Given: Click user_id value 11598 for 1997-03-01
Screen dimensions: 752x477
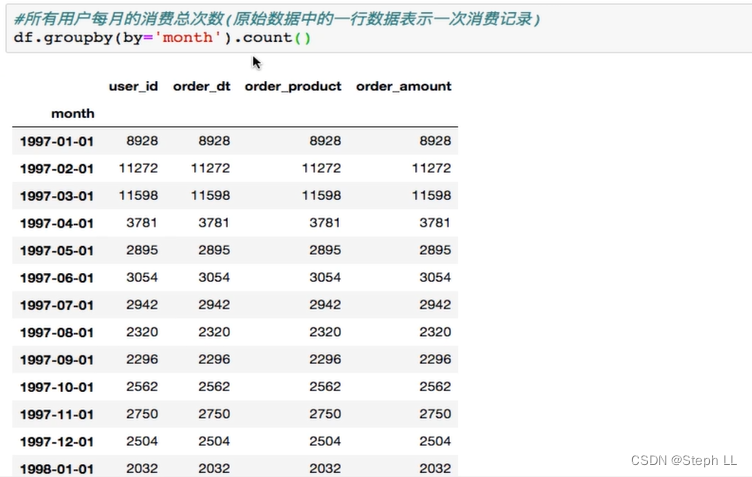Looking at the screenshot, I should (x=138, y=196).
